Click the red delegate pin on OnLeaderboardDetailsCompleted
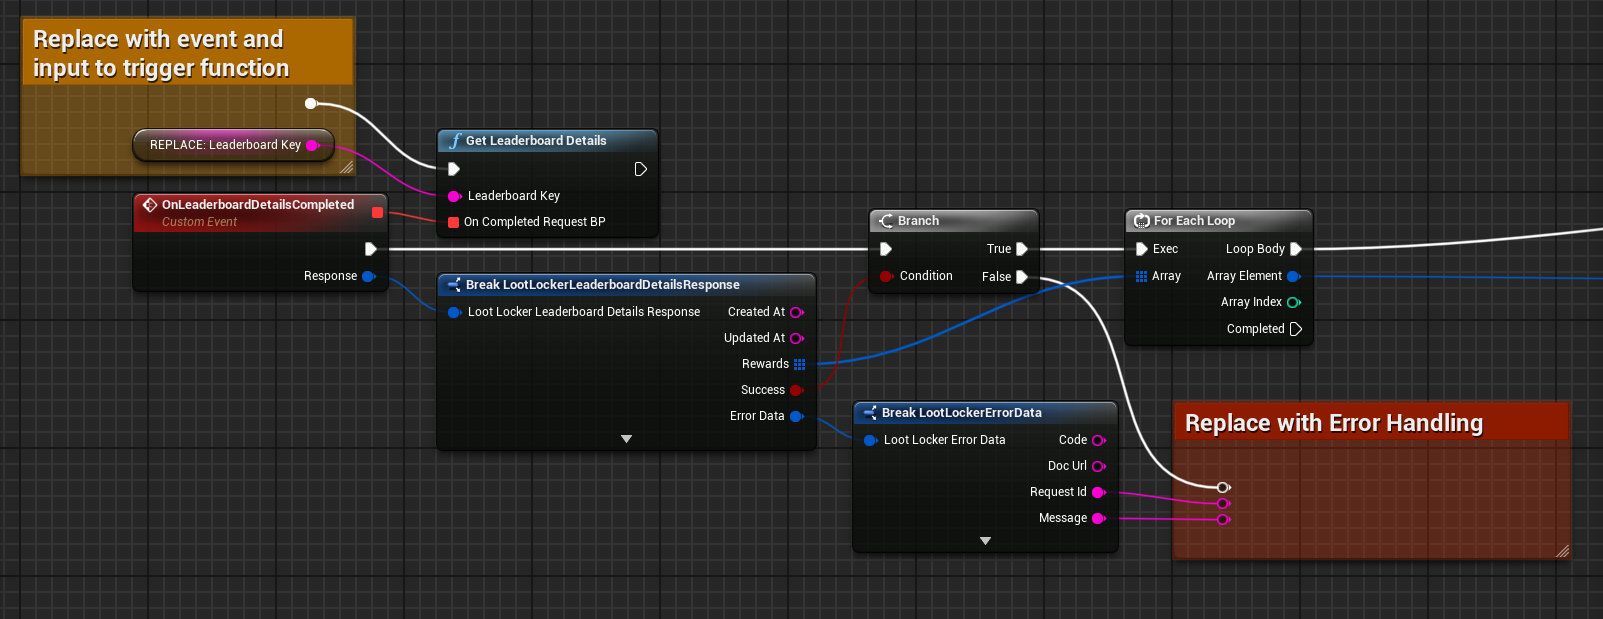Image resolution: width=1603 pixels, height=619 pixels. 377,212
